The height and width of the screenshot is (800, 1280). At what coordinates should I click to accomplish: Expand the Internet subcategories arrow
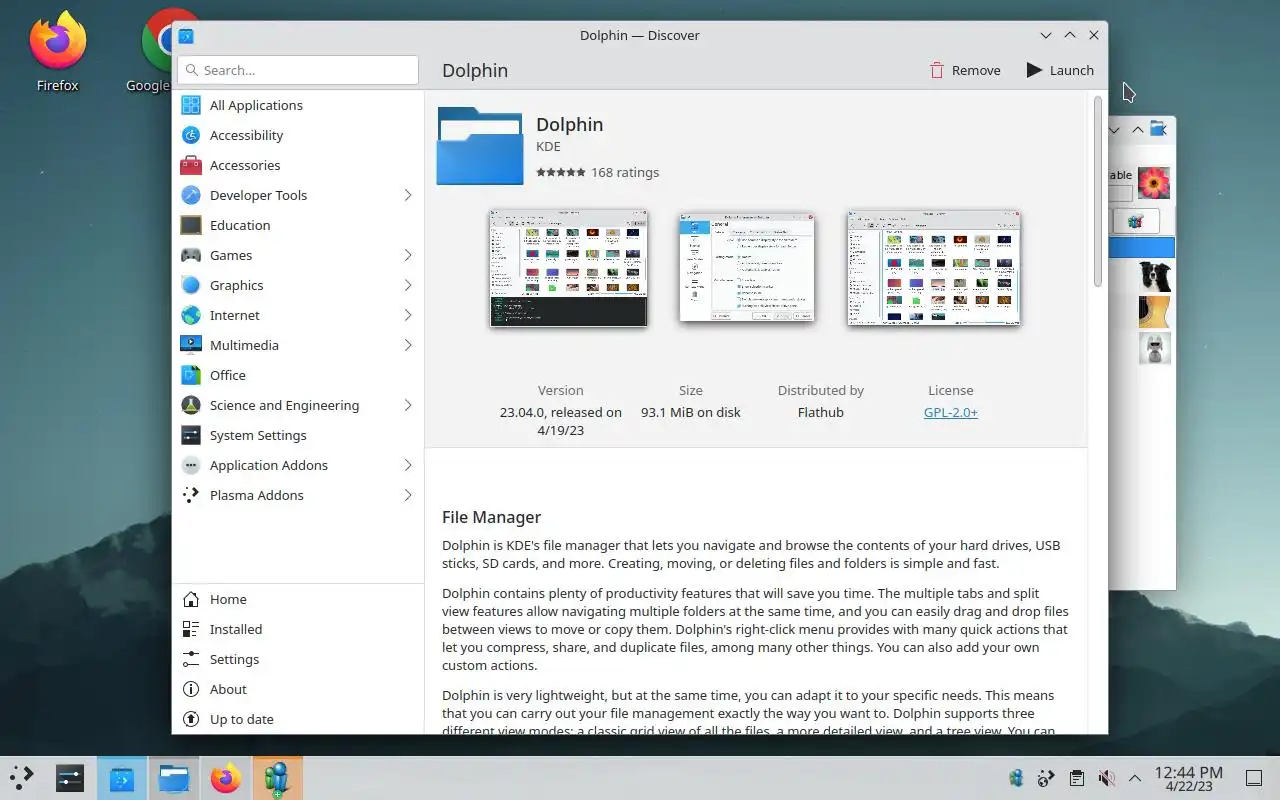[408, 315]
